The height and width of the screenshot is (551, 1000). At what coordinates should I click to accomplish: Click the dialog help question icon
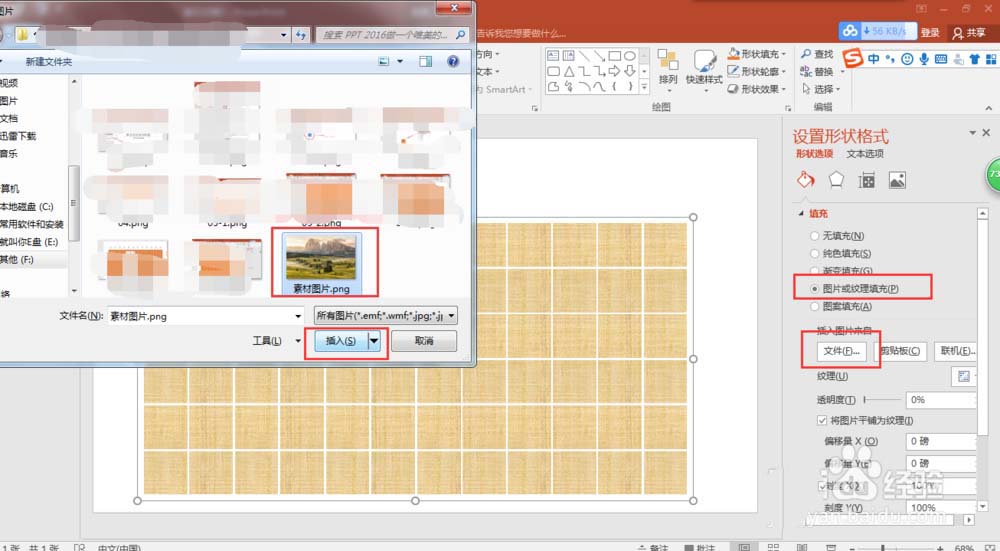[x=453, y=61]
